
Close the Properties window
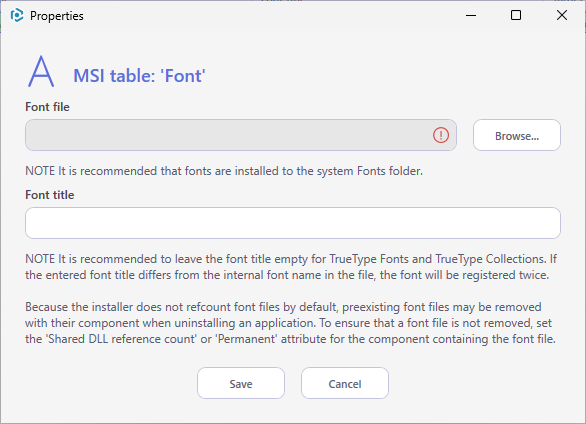coord(562,15)
